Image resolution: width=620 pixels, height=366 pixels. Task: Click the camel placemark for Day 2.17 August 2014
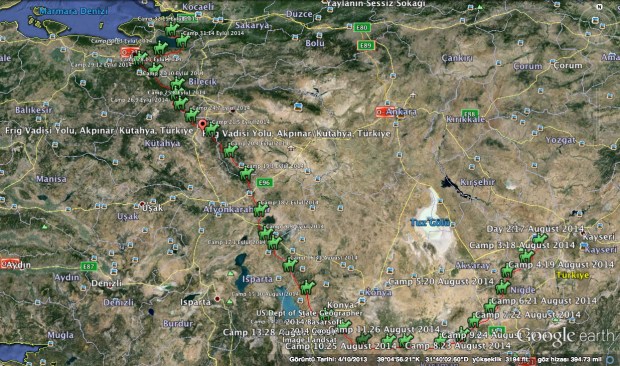click(x=540, y=238)
